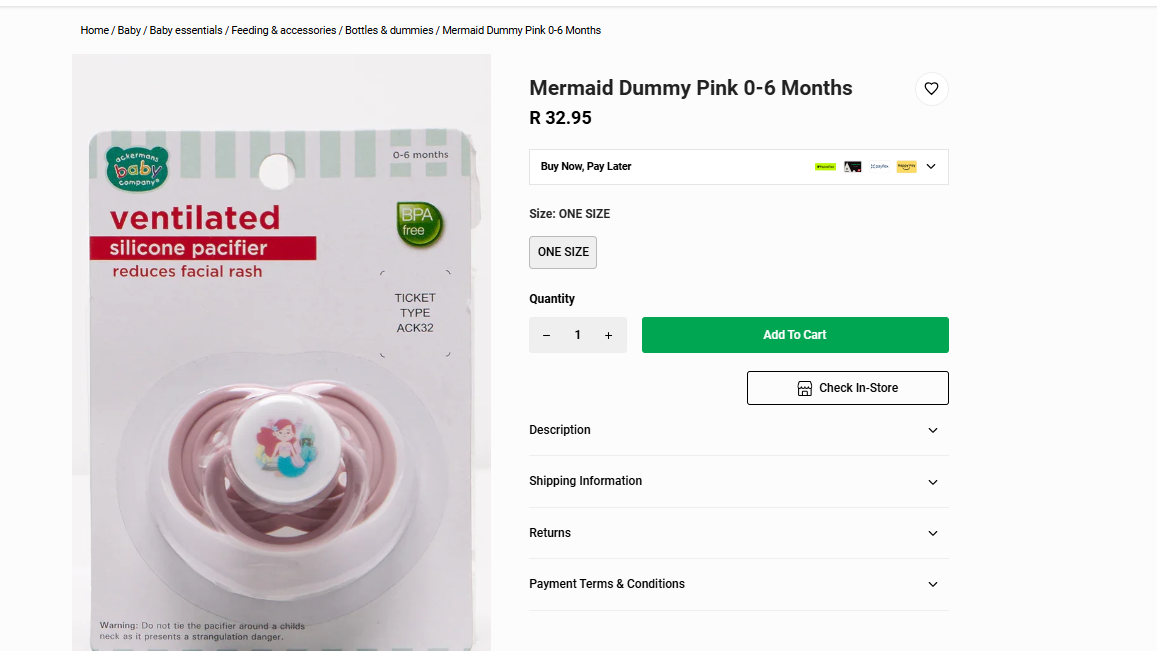Viewport: 1157px width, 651px height.
Task: Click the Check In-Store button
Action: pos(847,388)
